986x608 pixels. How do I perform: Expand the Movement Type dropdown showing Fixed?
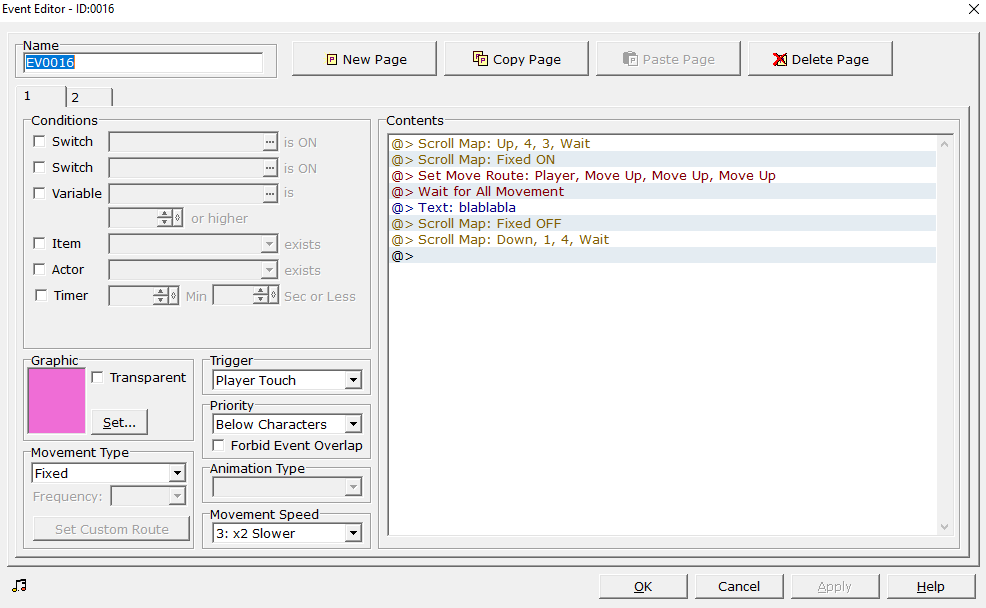pos(177,473)
